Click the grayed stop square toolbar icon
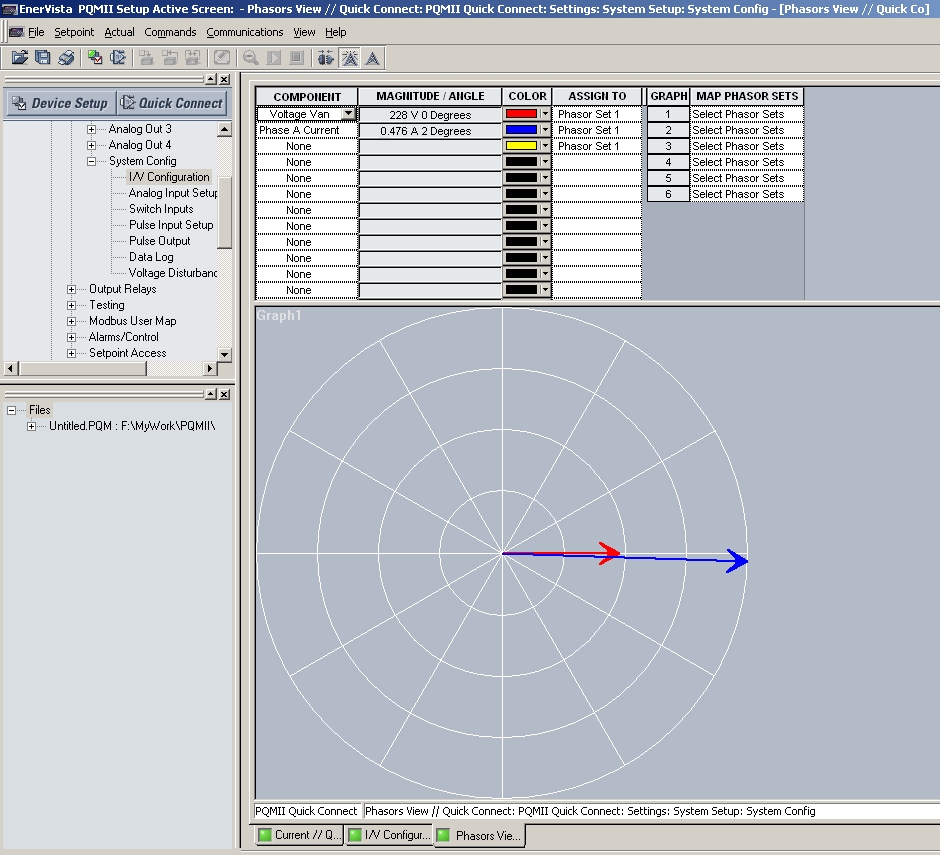This screenshot has width=940, height=855. [x=296, y=58]
